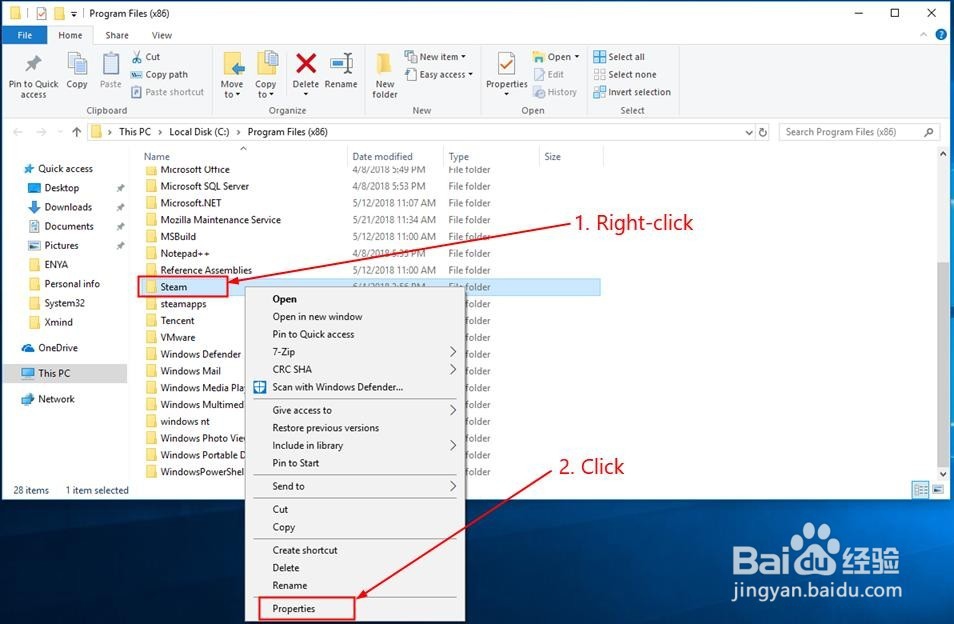Click the Properties checkmark icon in title bar

[41, 13]
